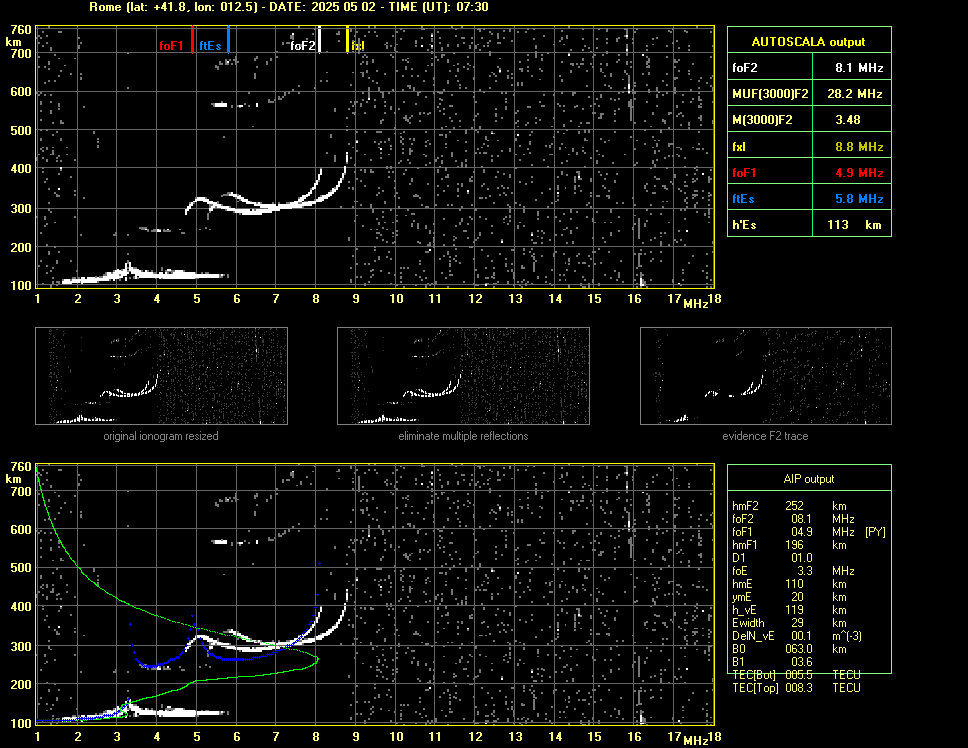Select the '3.48' M(3000)F2 value
This screenshot has width=968, height=748.
pos(848,120)
